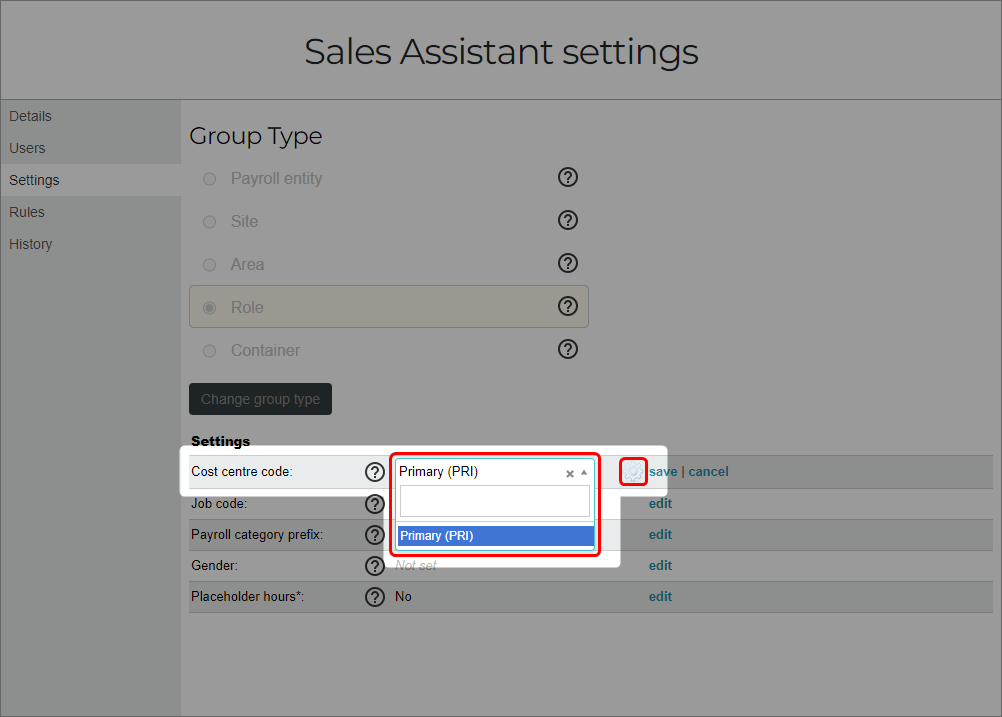Save the cost centre code change
Image resolution: width=1002 pixels, height=717 pixels.
point(662,471)
